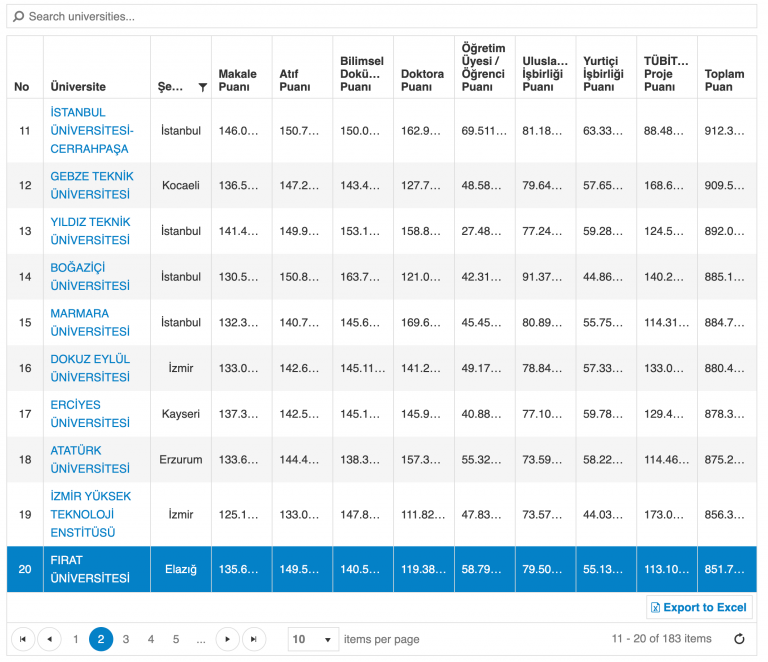Go to the previous page arrow
This screenshot has height=662, width=768.
click(x=49, y=639)
